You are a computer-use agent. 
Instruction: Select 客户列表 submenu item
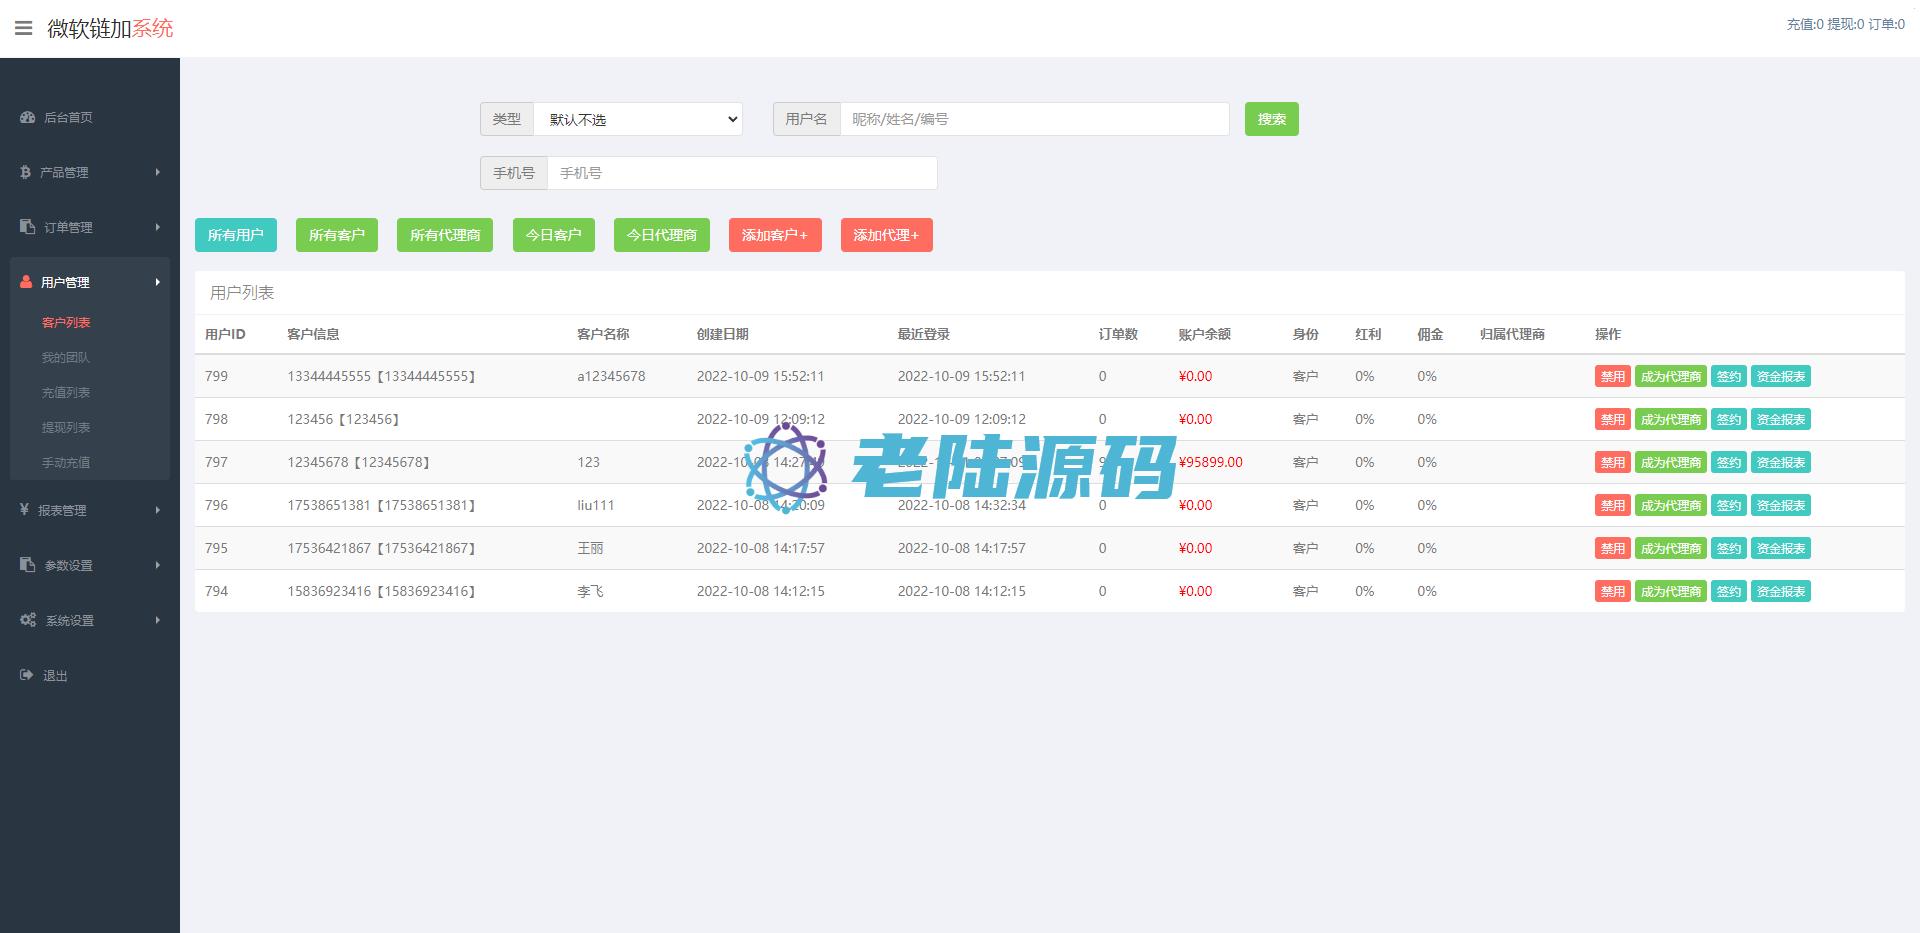[x=66, y=322]
